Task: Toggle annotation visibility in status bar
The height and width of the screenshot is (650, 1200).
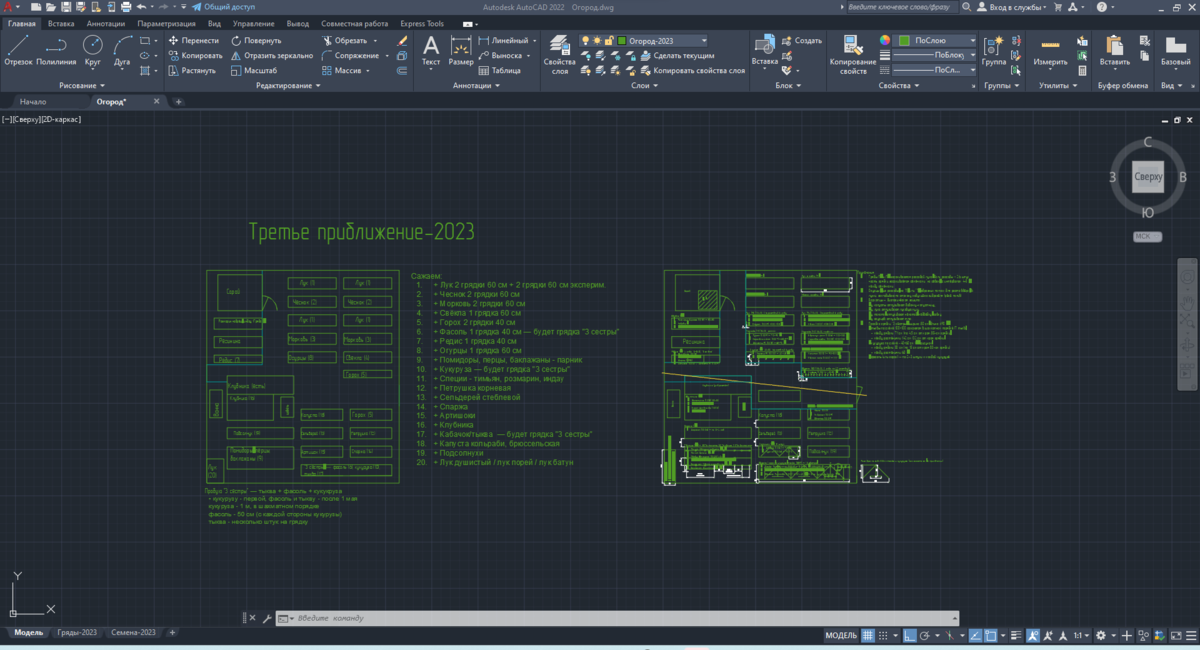Action: (1034, 635)
